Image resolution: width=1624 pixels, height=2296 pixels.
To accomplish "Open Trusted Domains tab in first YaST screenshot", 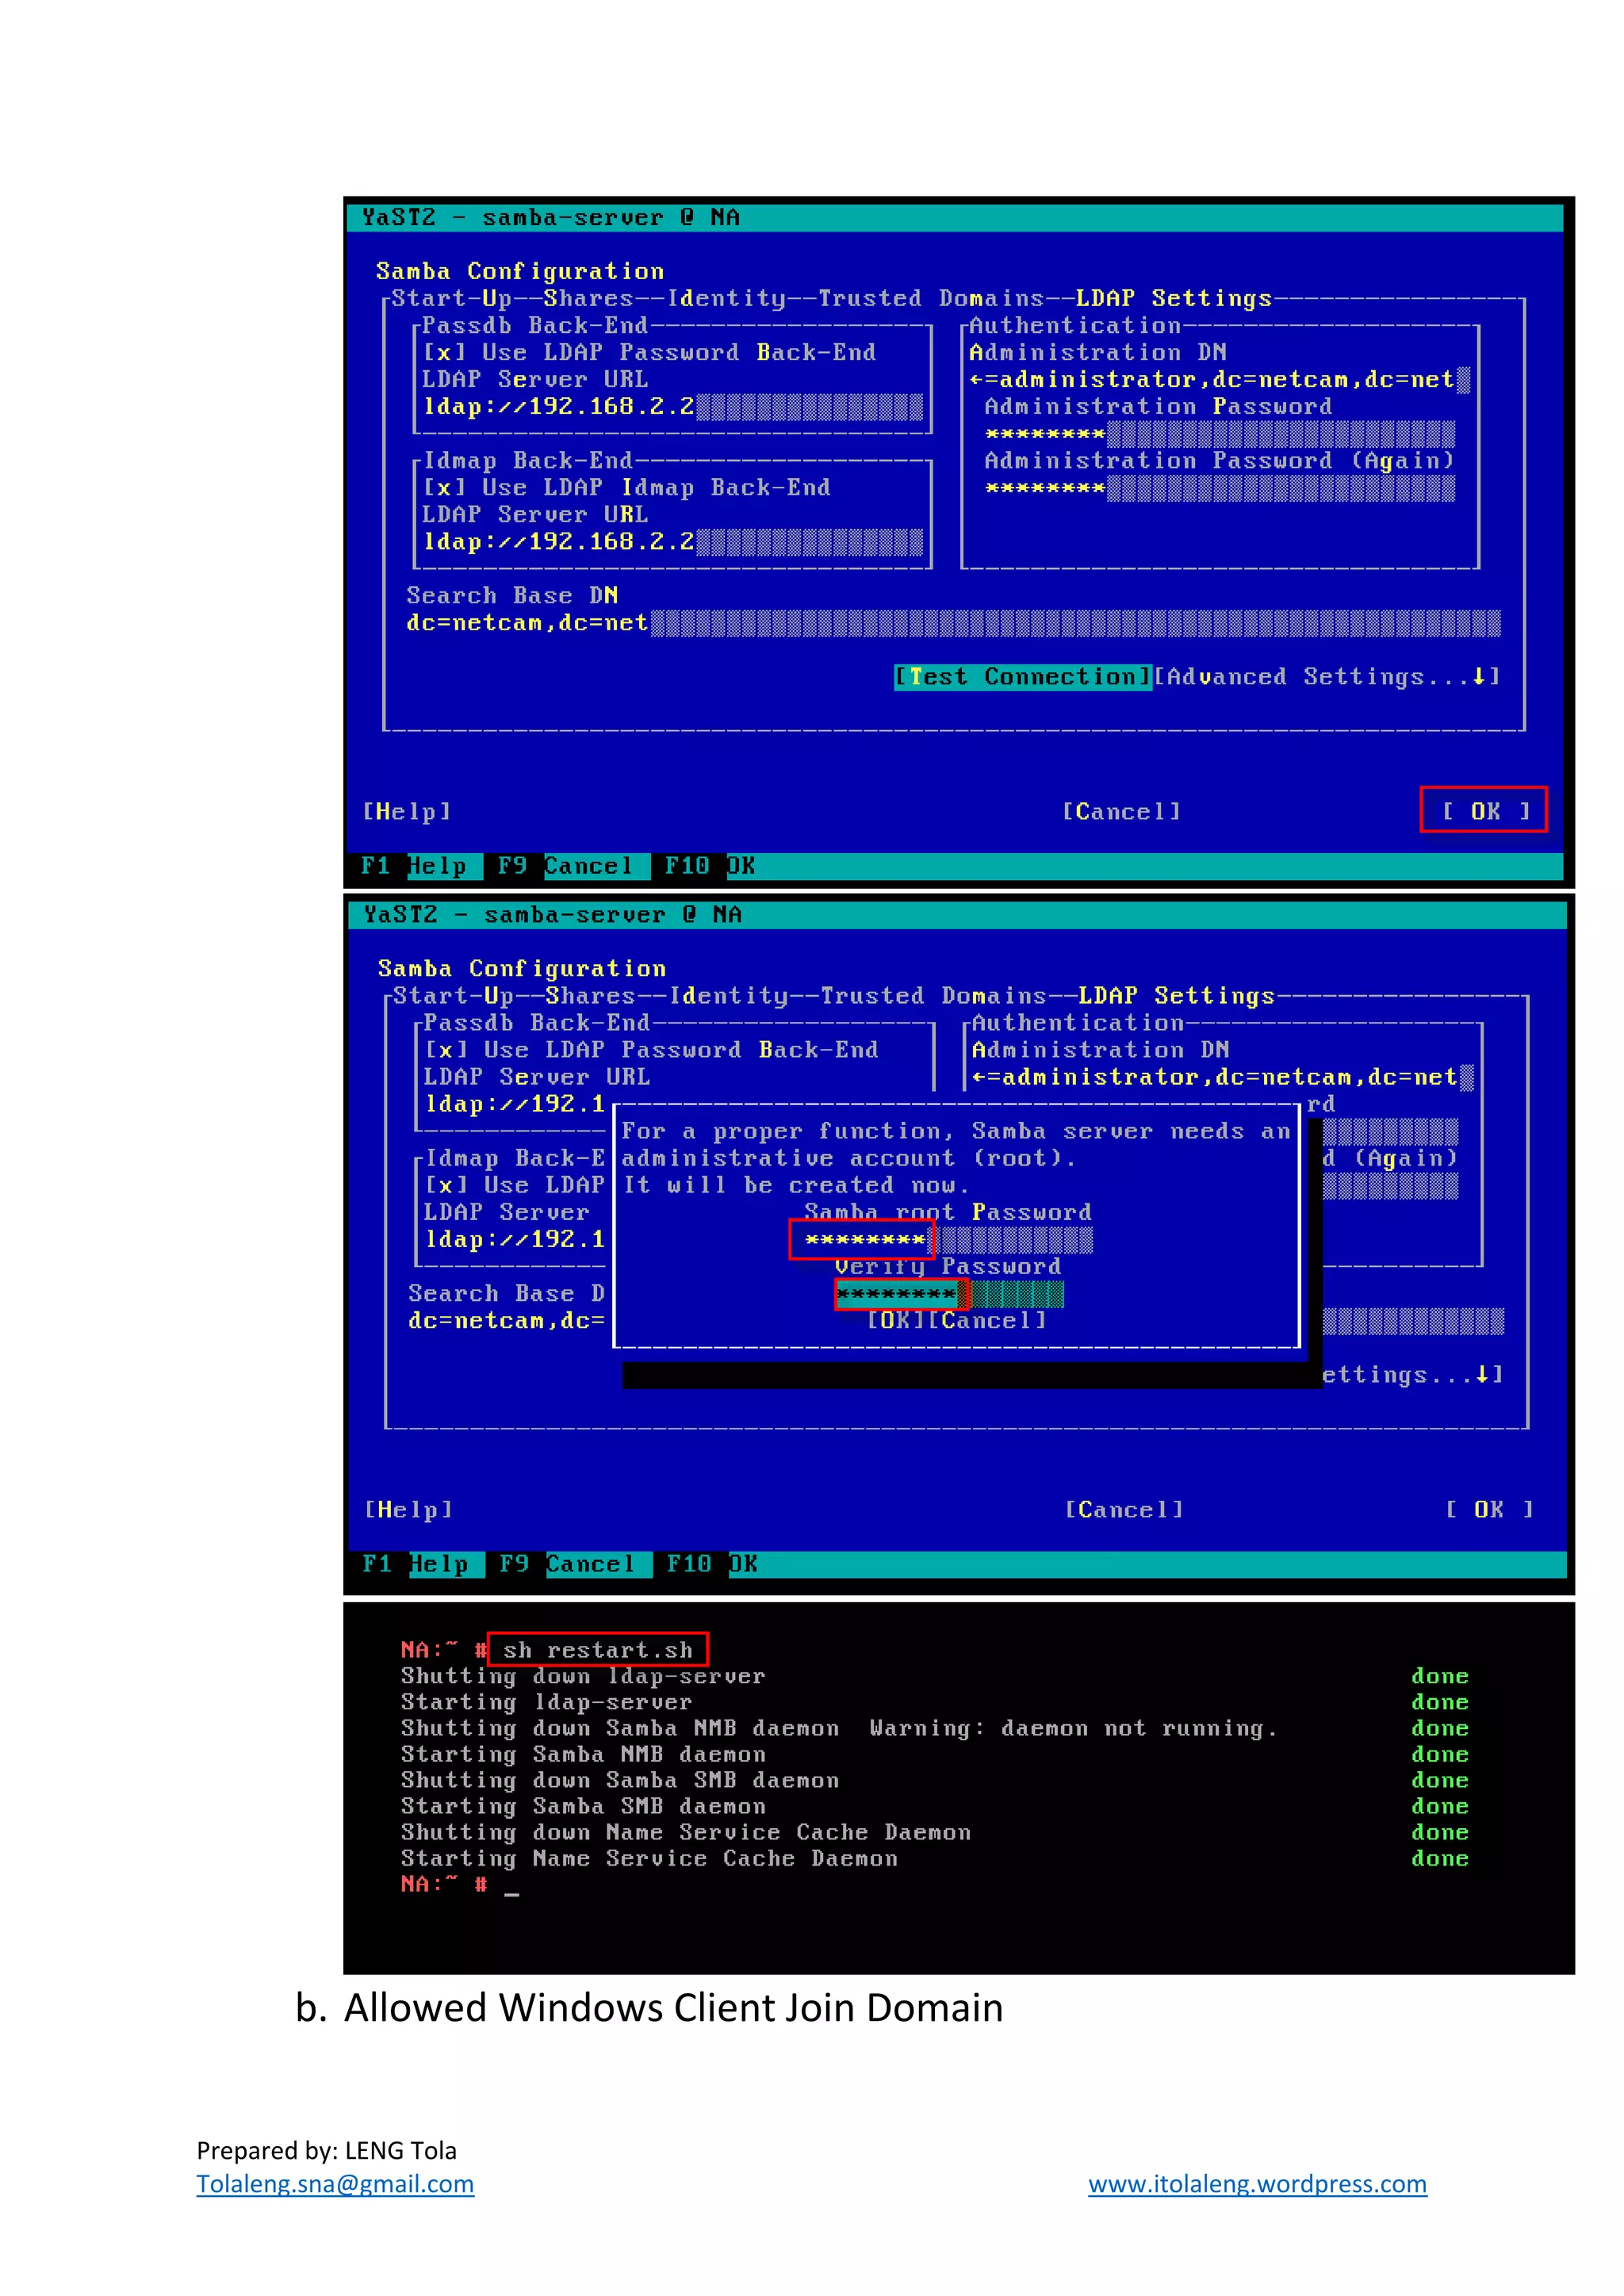I will coord(931,299).
